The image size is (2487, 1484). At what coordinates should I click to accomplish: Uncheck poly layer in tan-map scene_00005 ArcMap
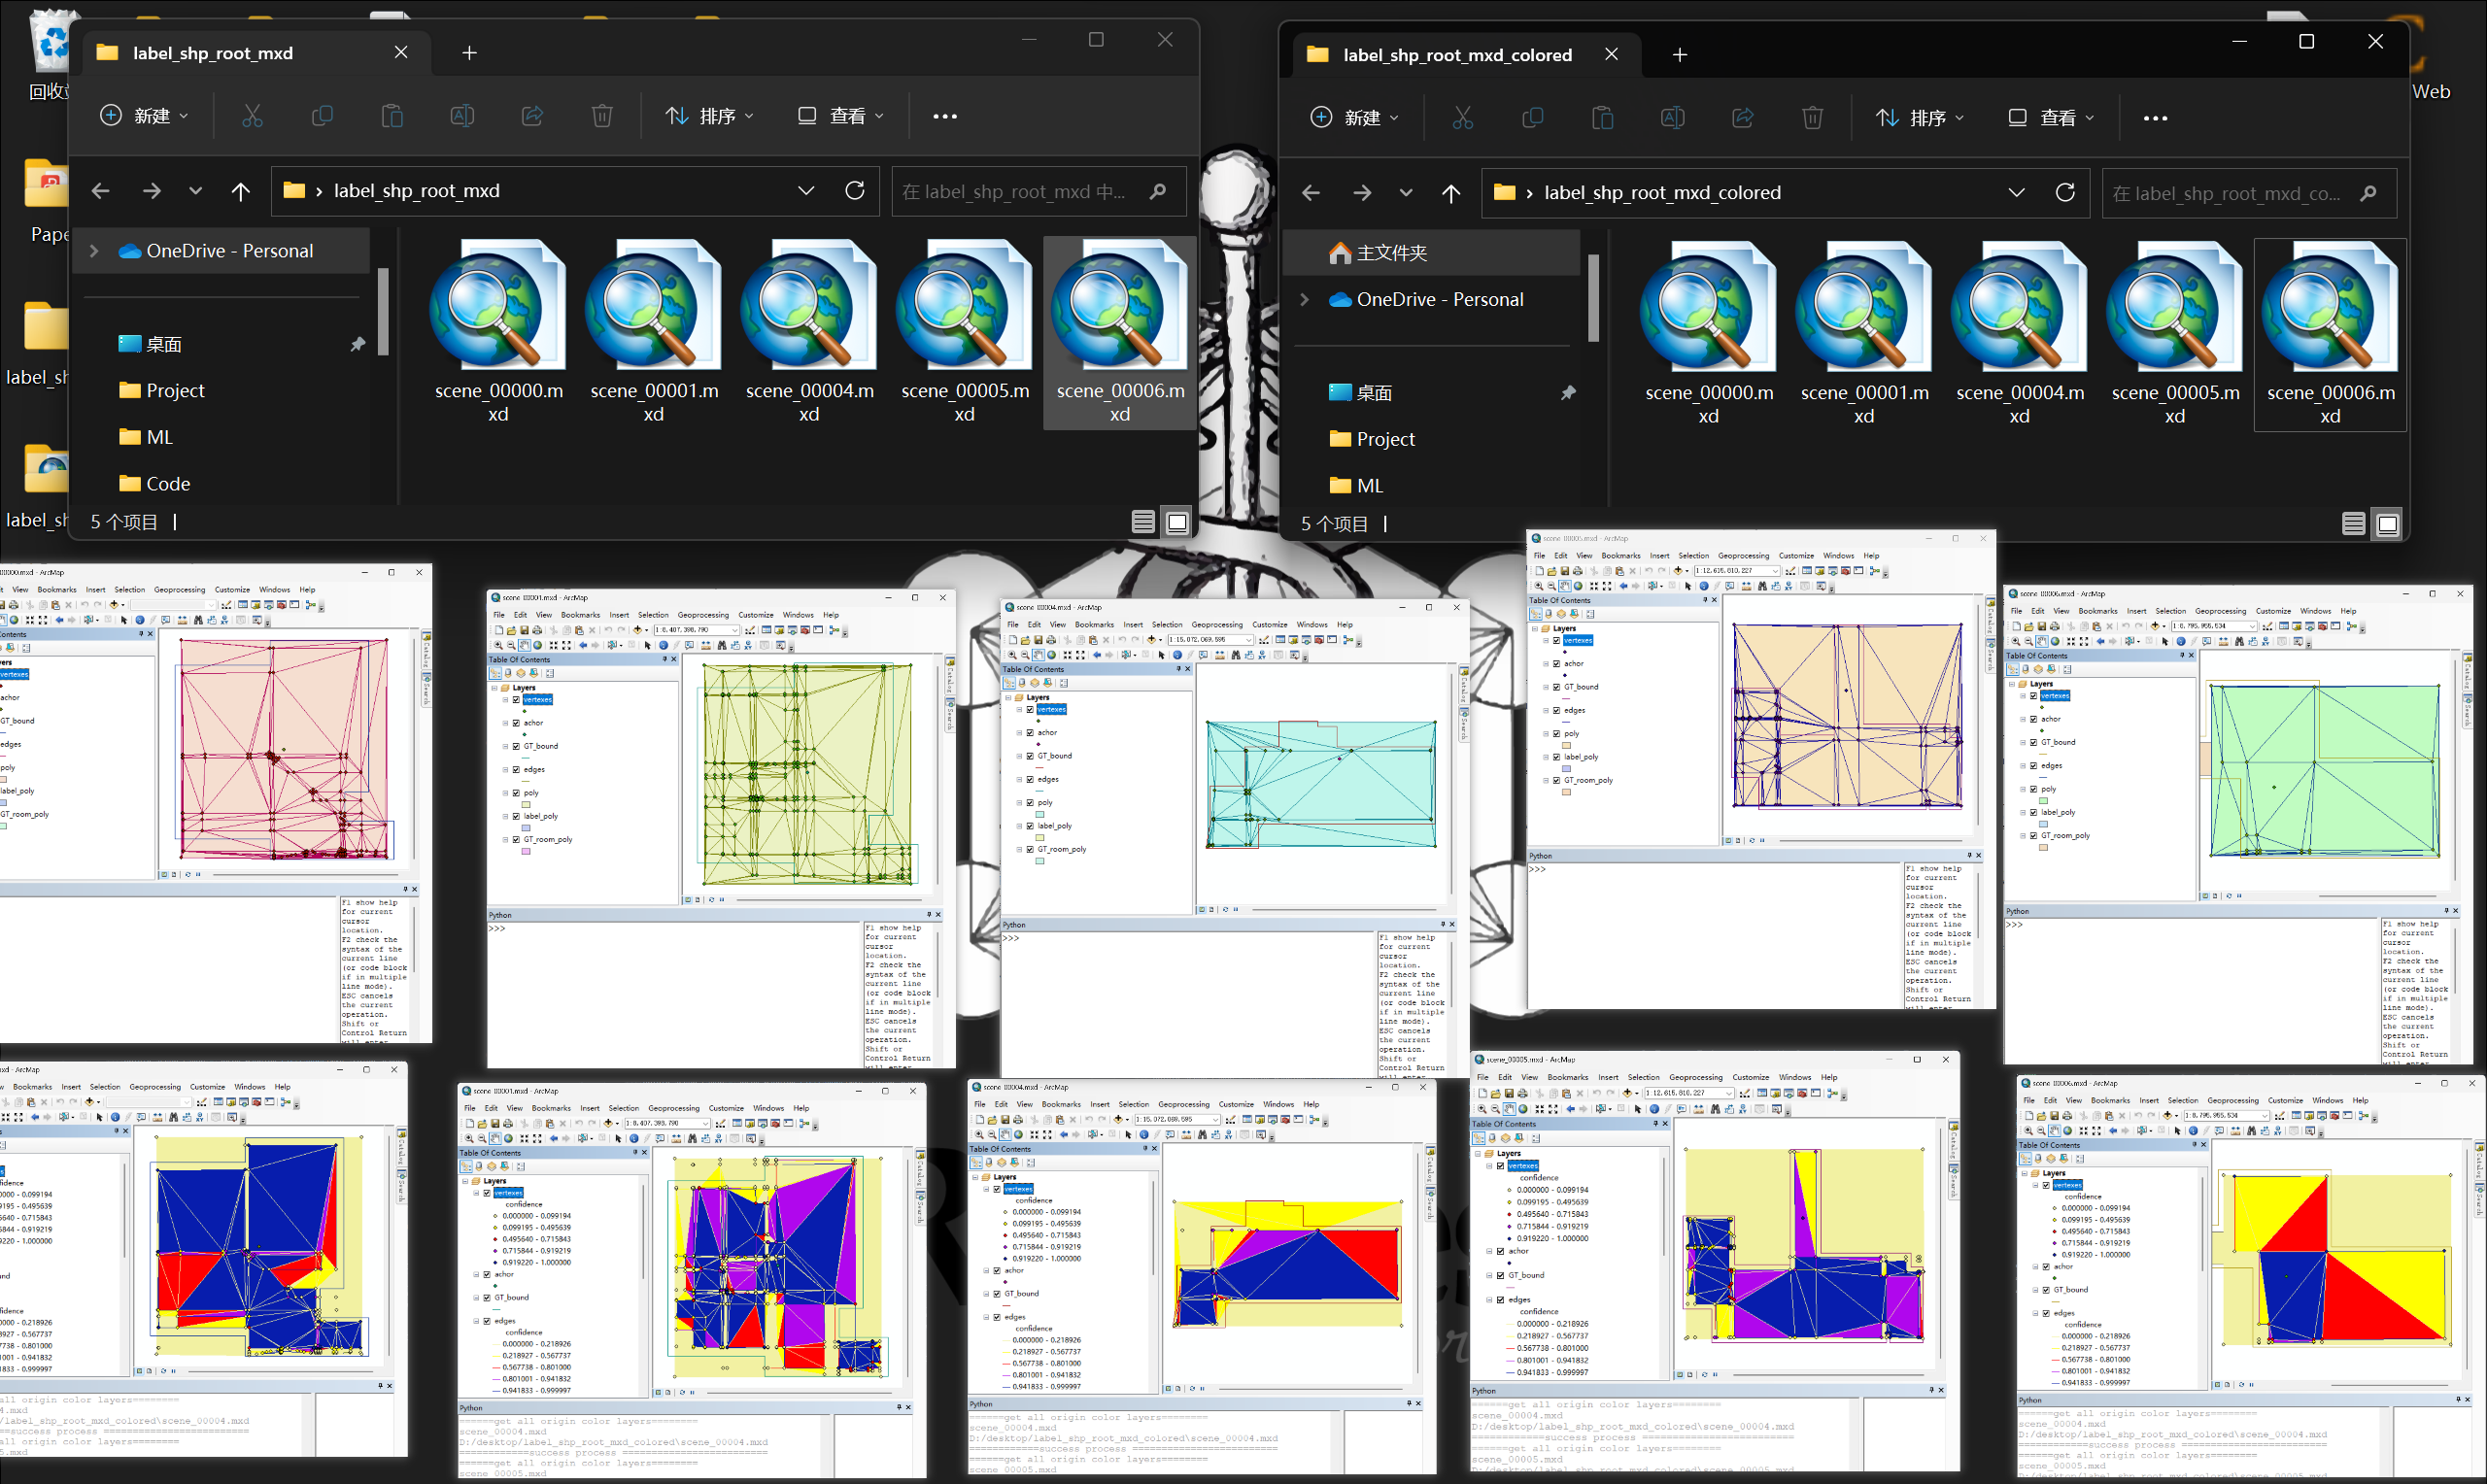(x=1557, y=734)
